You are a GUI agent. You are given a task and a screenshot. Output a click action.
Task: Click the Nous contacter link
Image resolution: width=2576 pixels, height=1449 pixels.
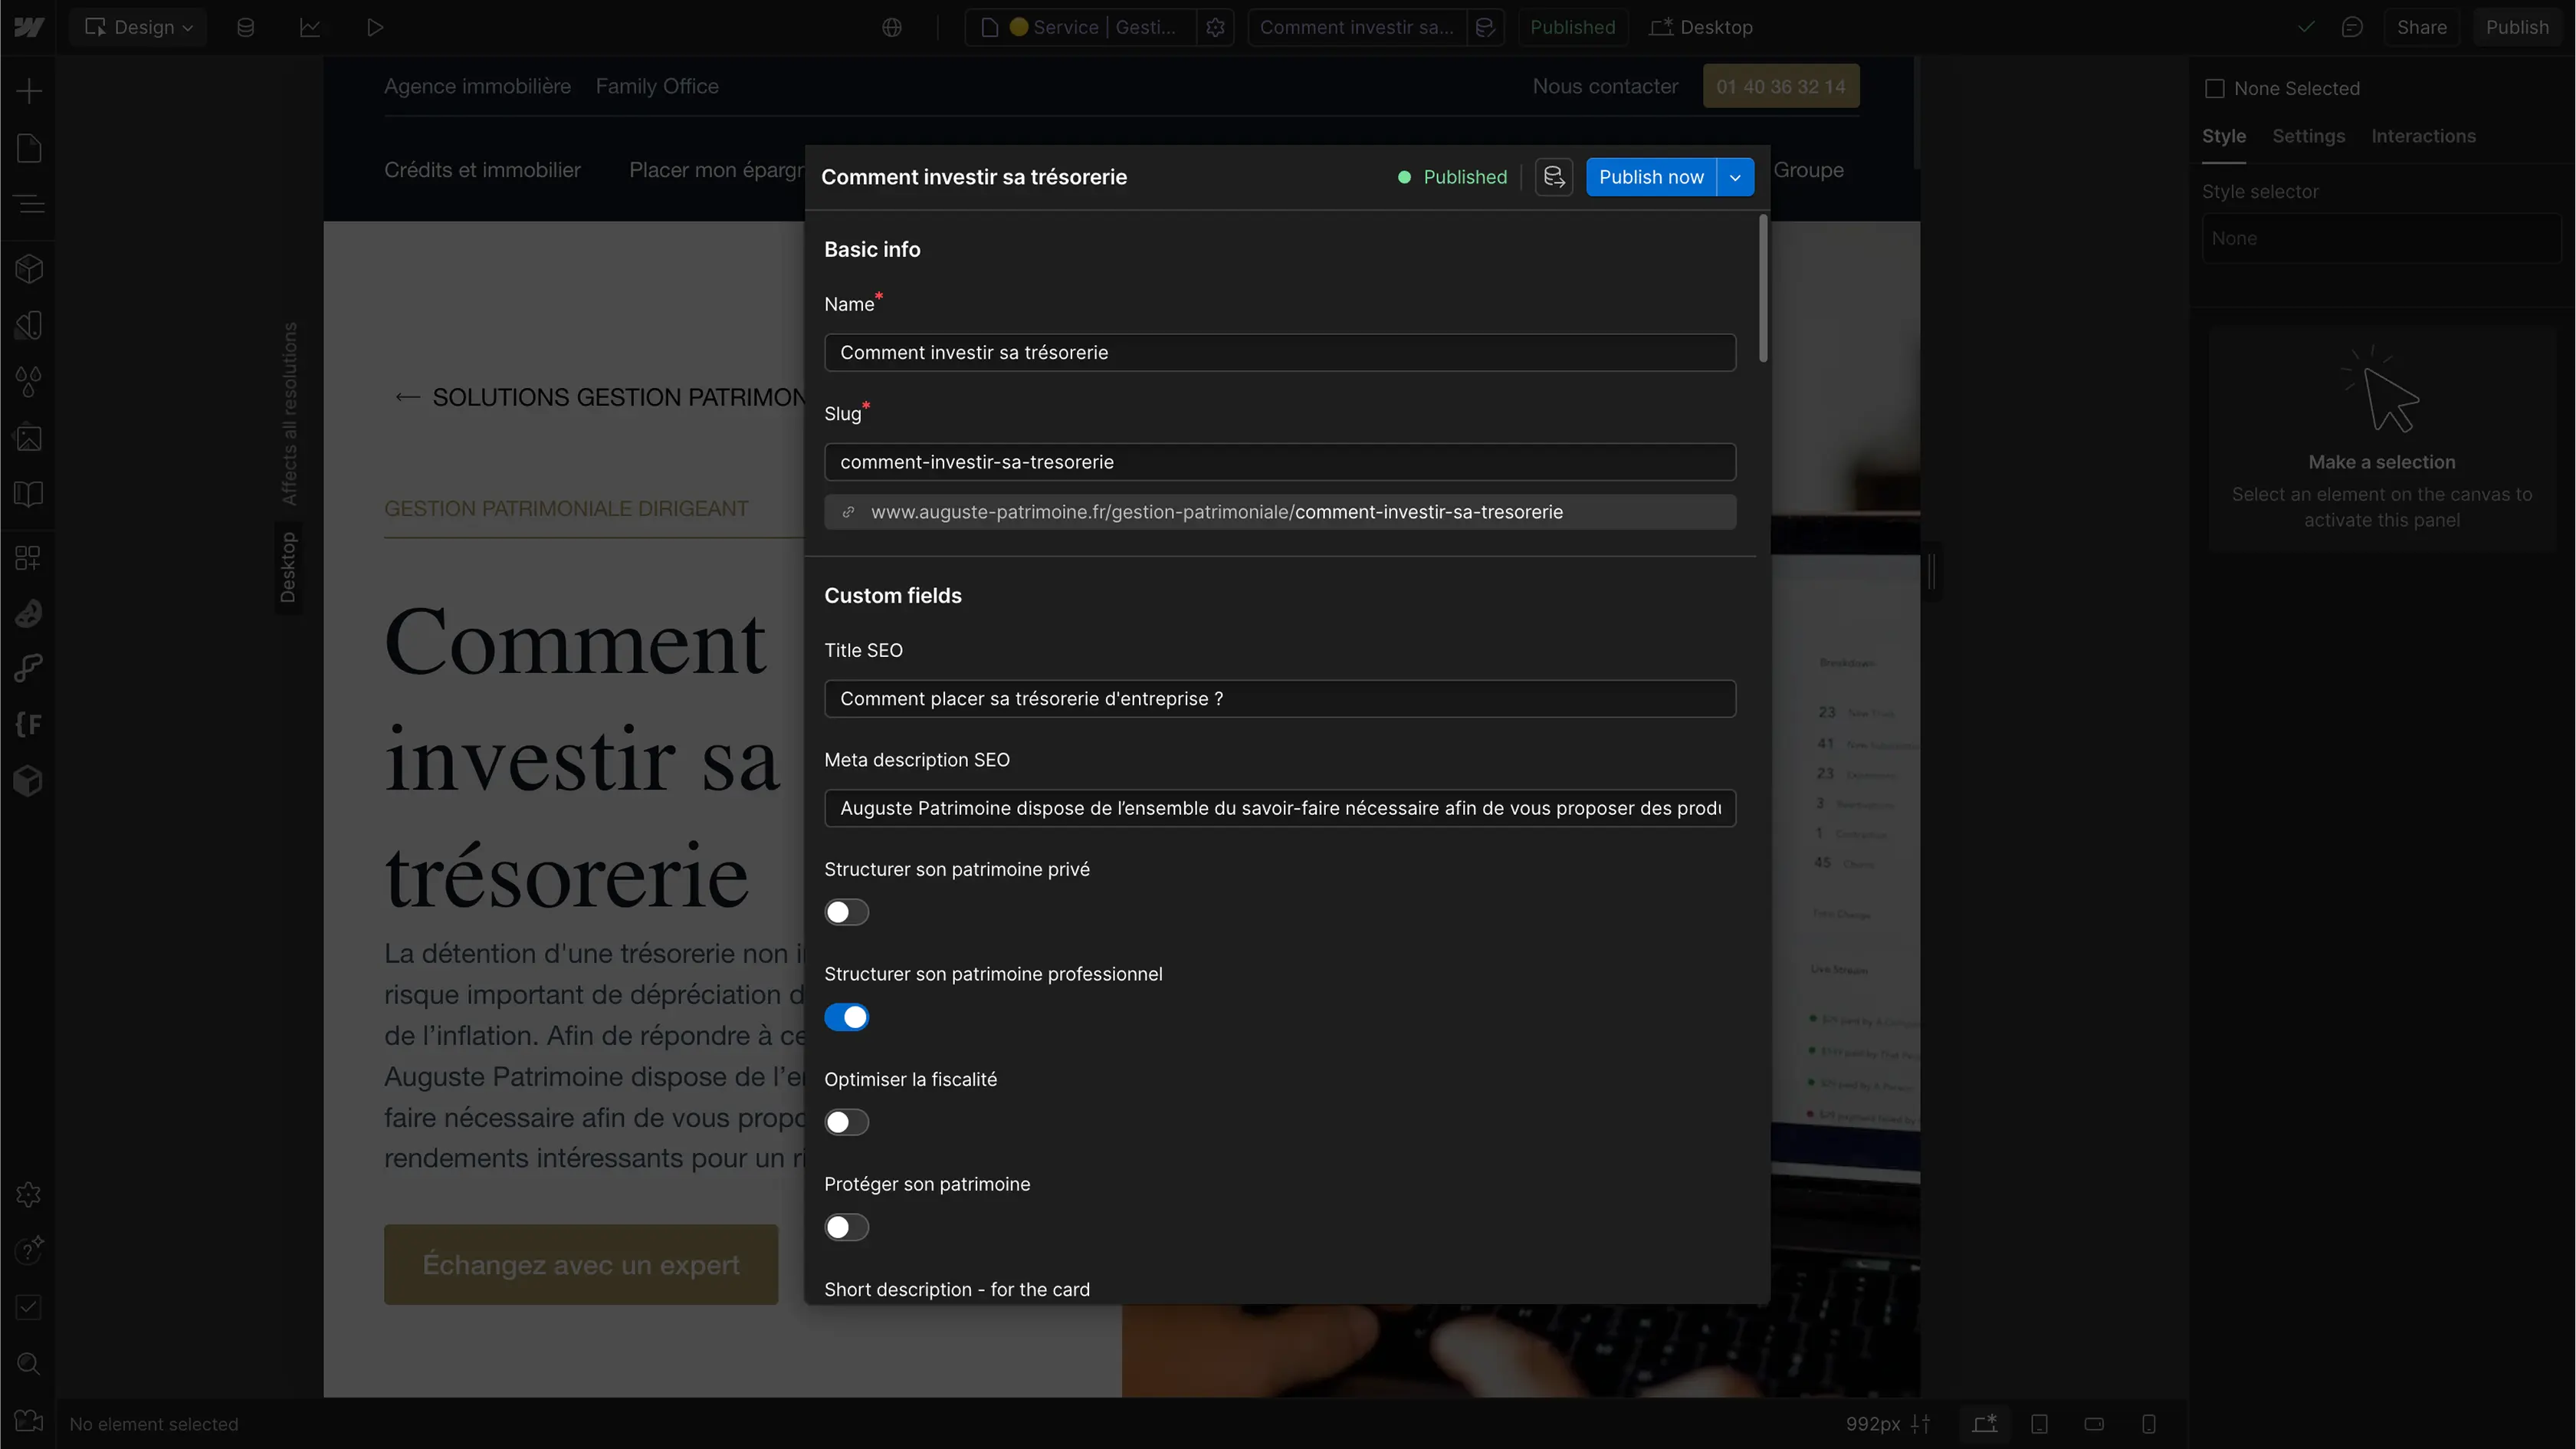[x=1605, y=86]
